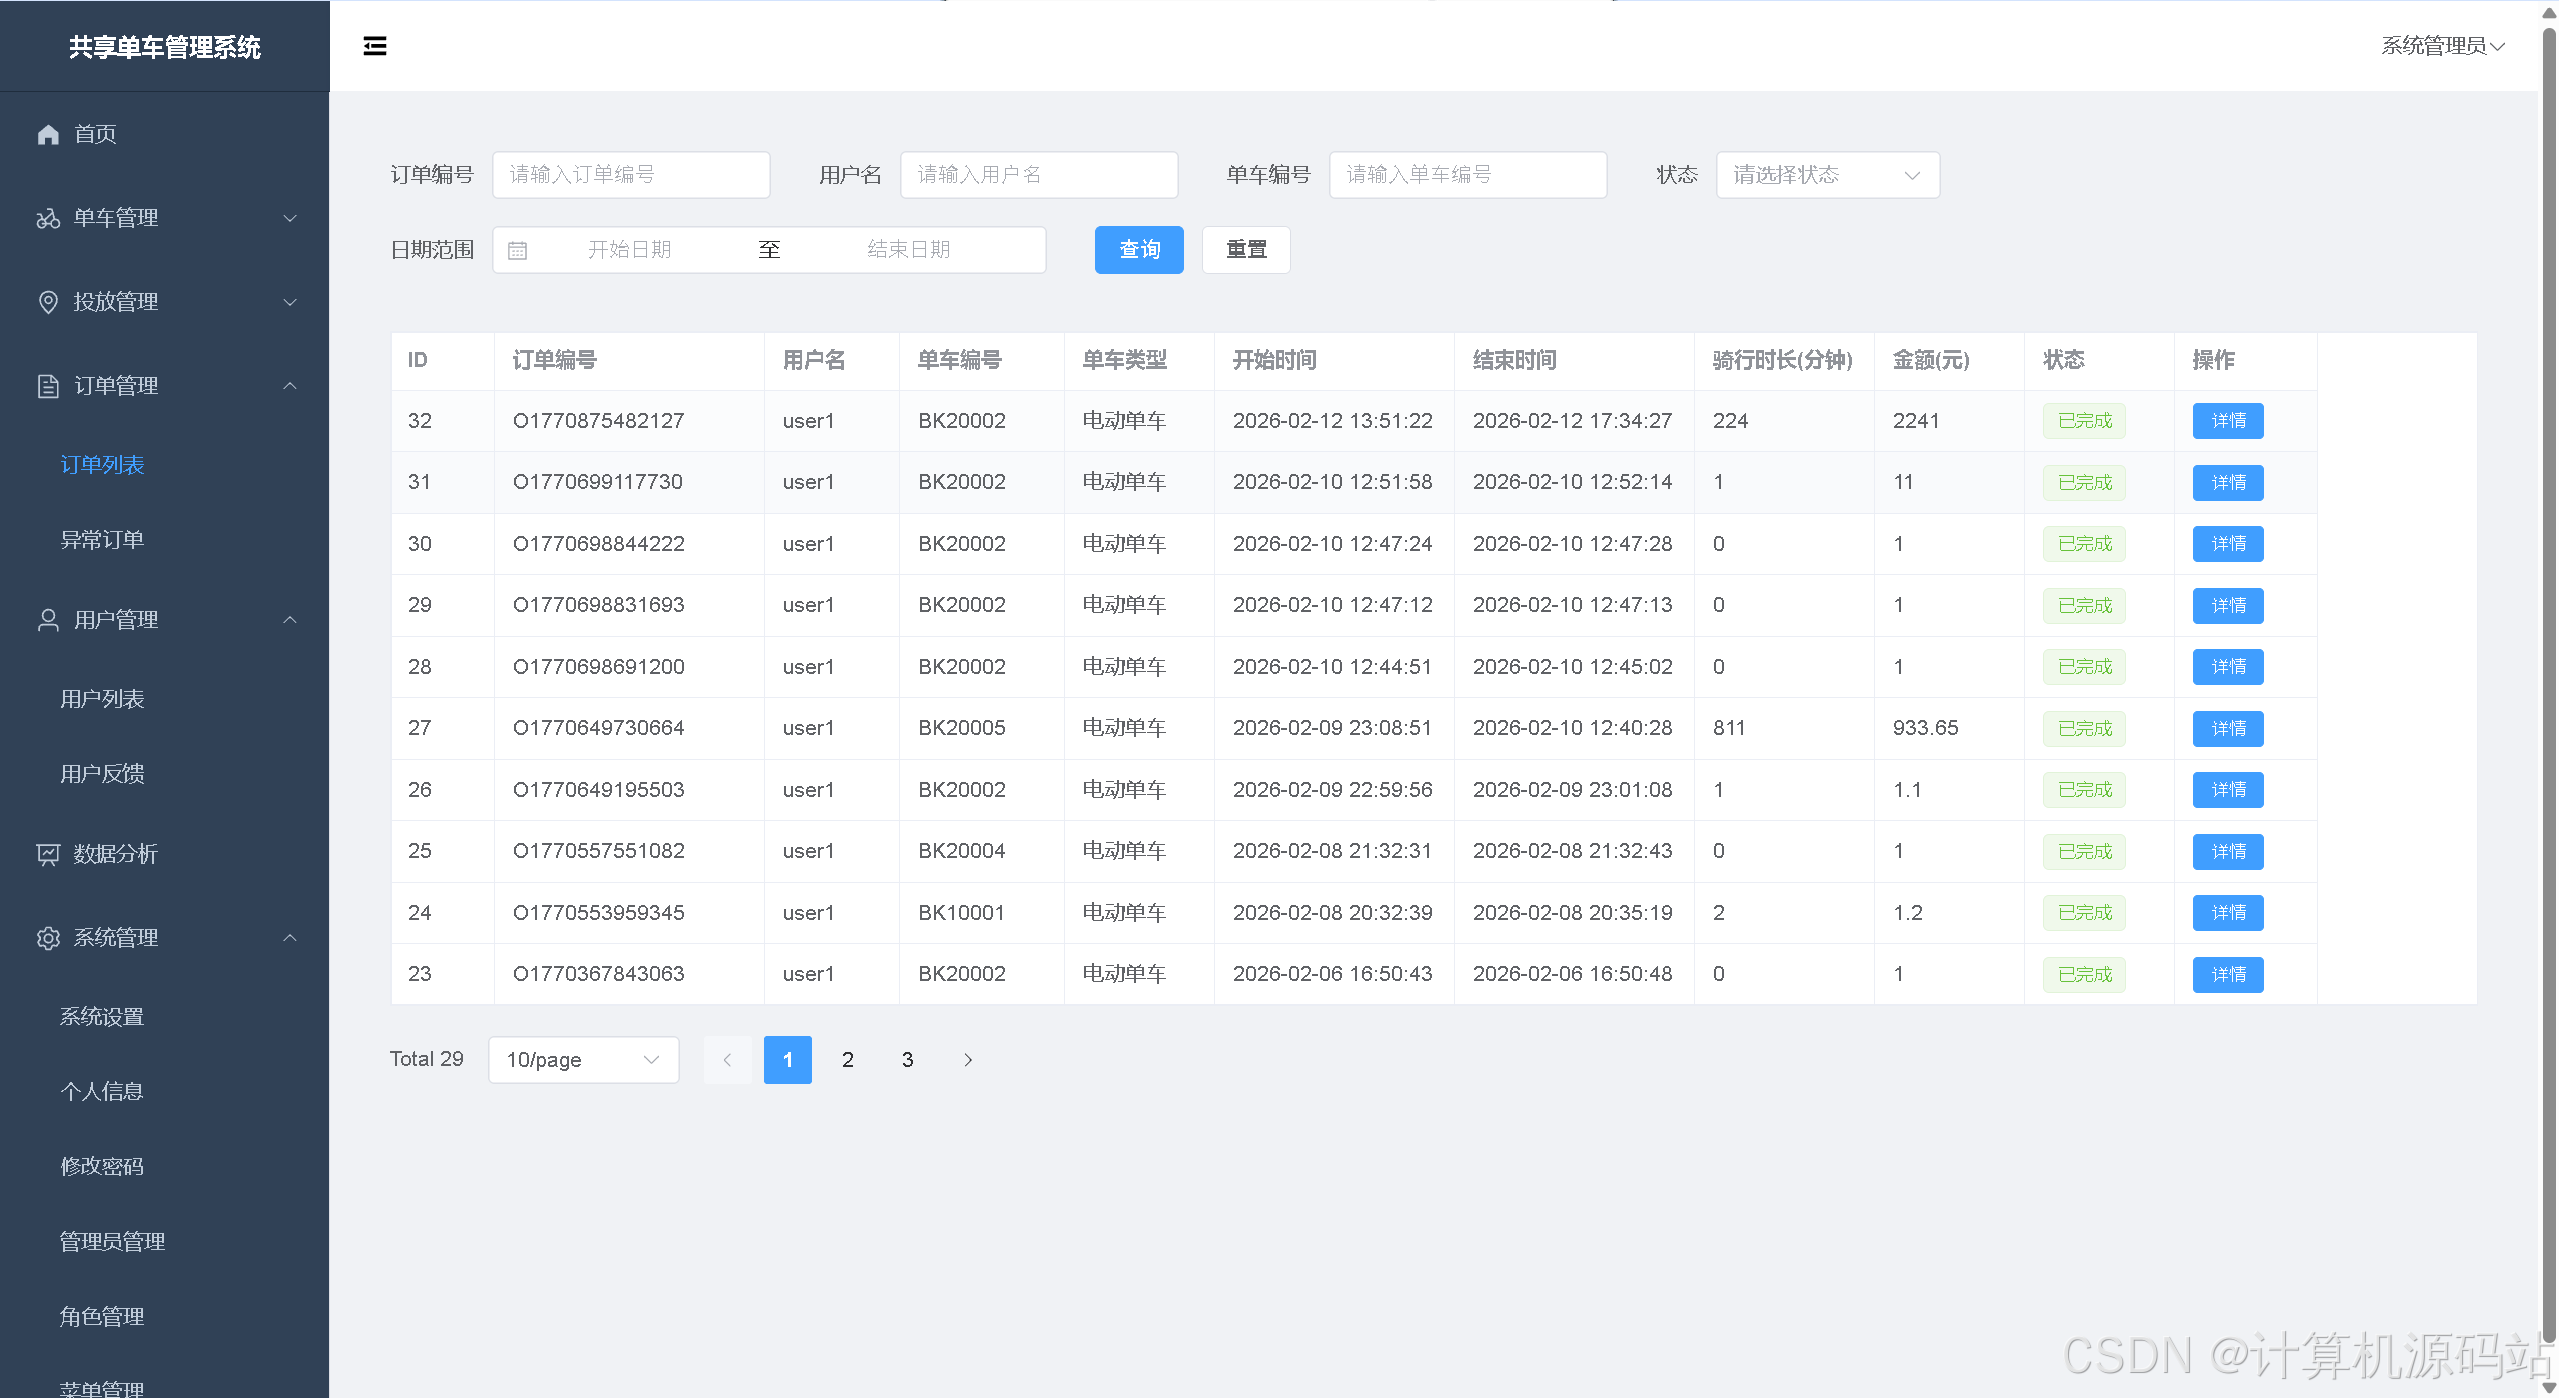Click the chart icon for 数据分析
Screen dimensions: 2559x1398
point(48,854)
